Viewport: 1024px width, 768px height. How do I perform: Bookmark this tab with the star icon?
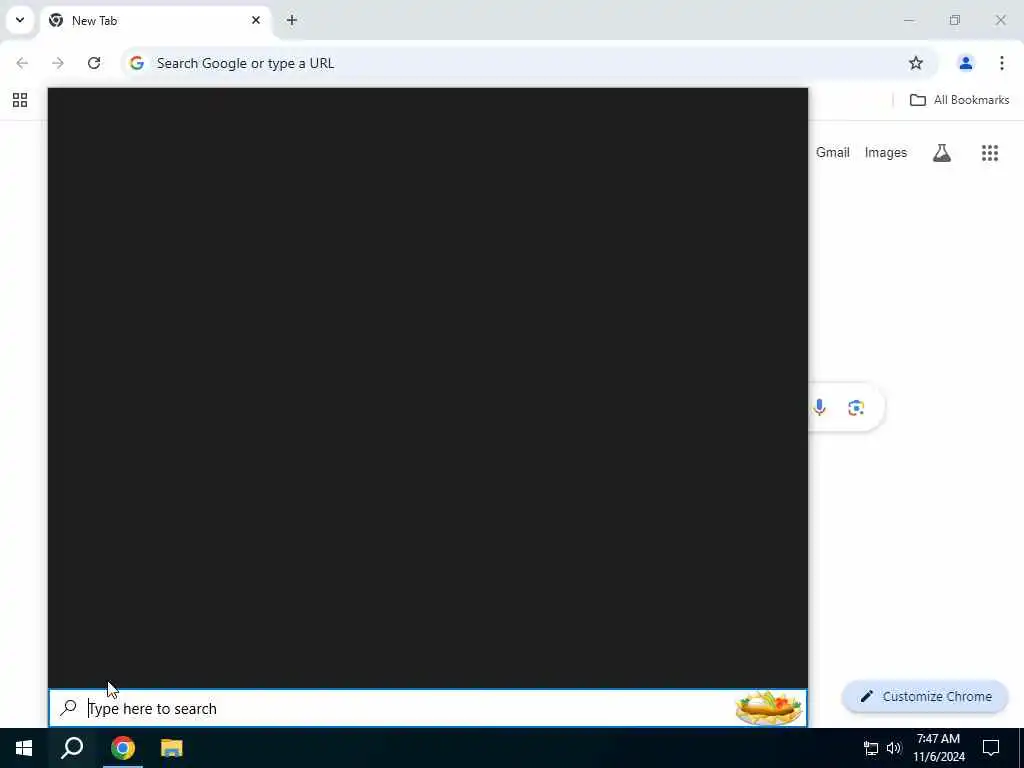[916, 63]
